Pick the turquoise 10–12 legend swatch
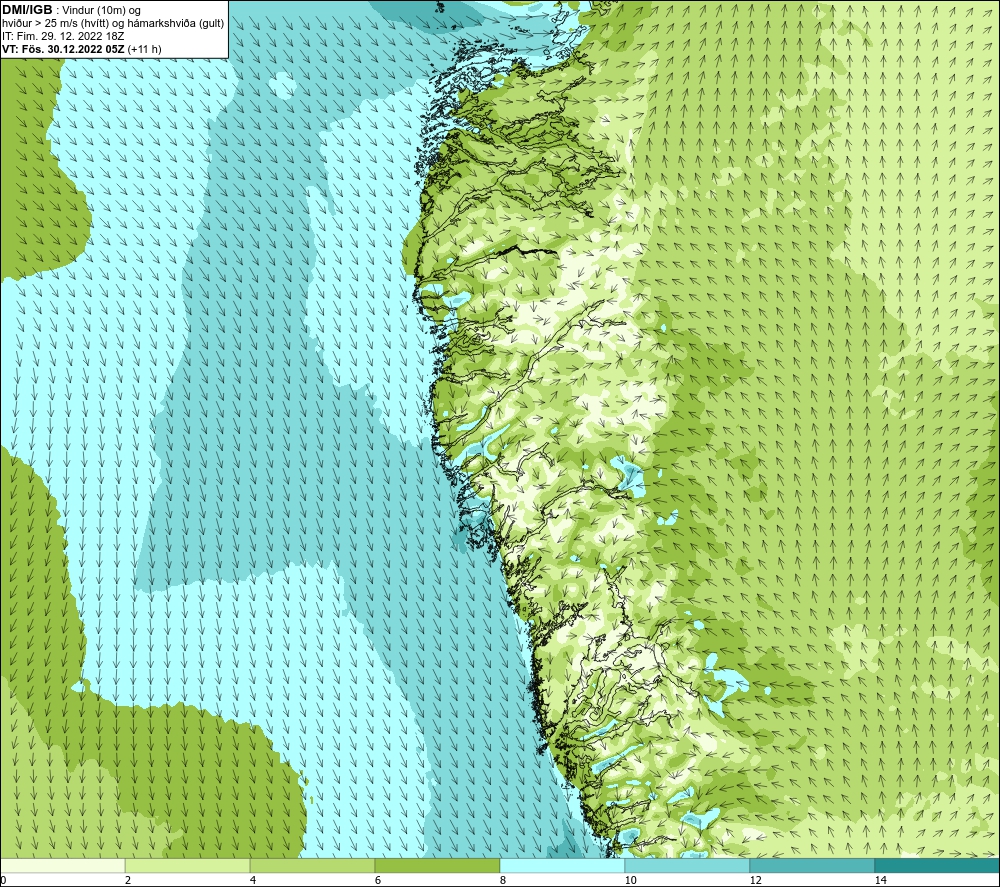The image size is (1000, 887). [x=688, y=865]
